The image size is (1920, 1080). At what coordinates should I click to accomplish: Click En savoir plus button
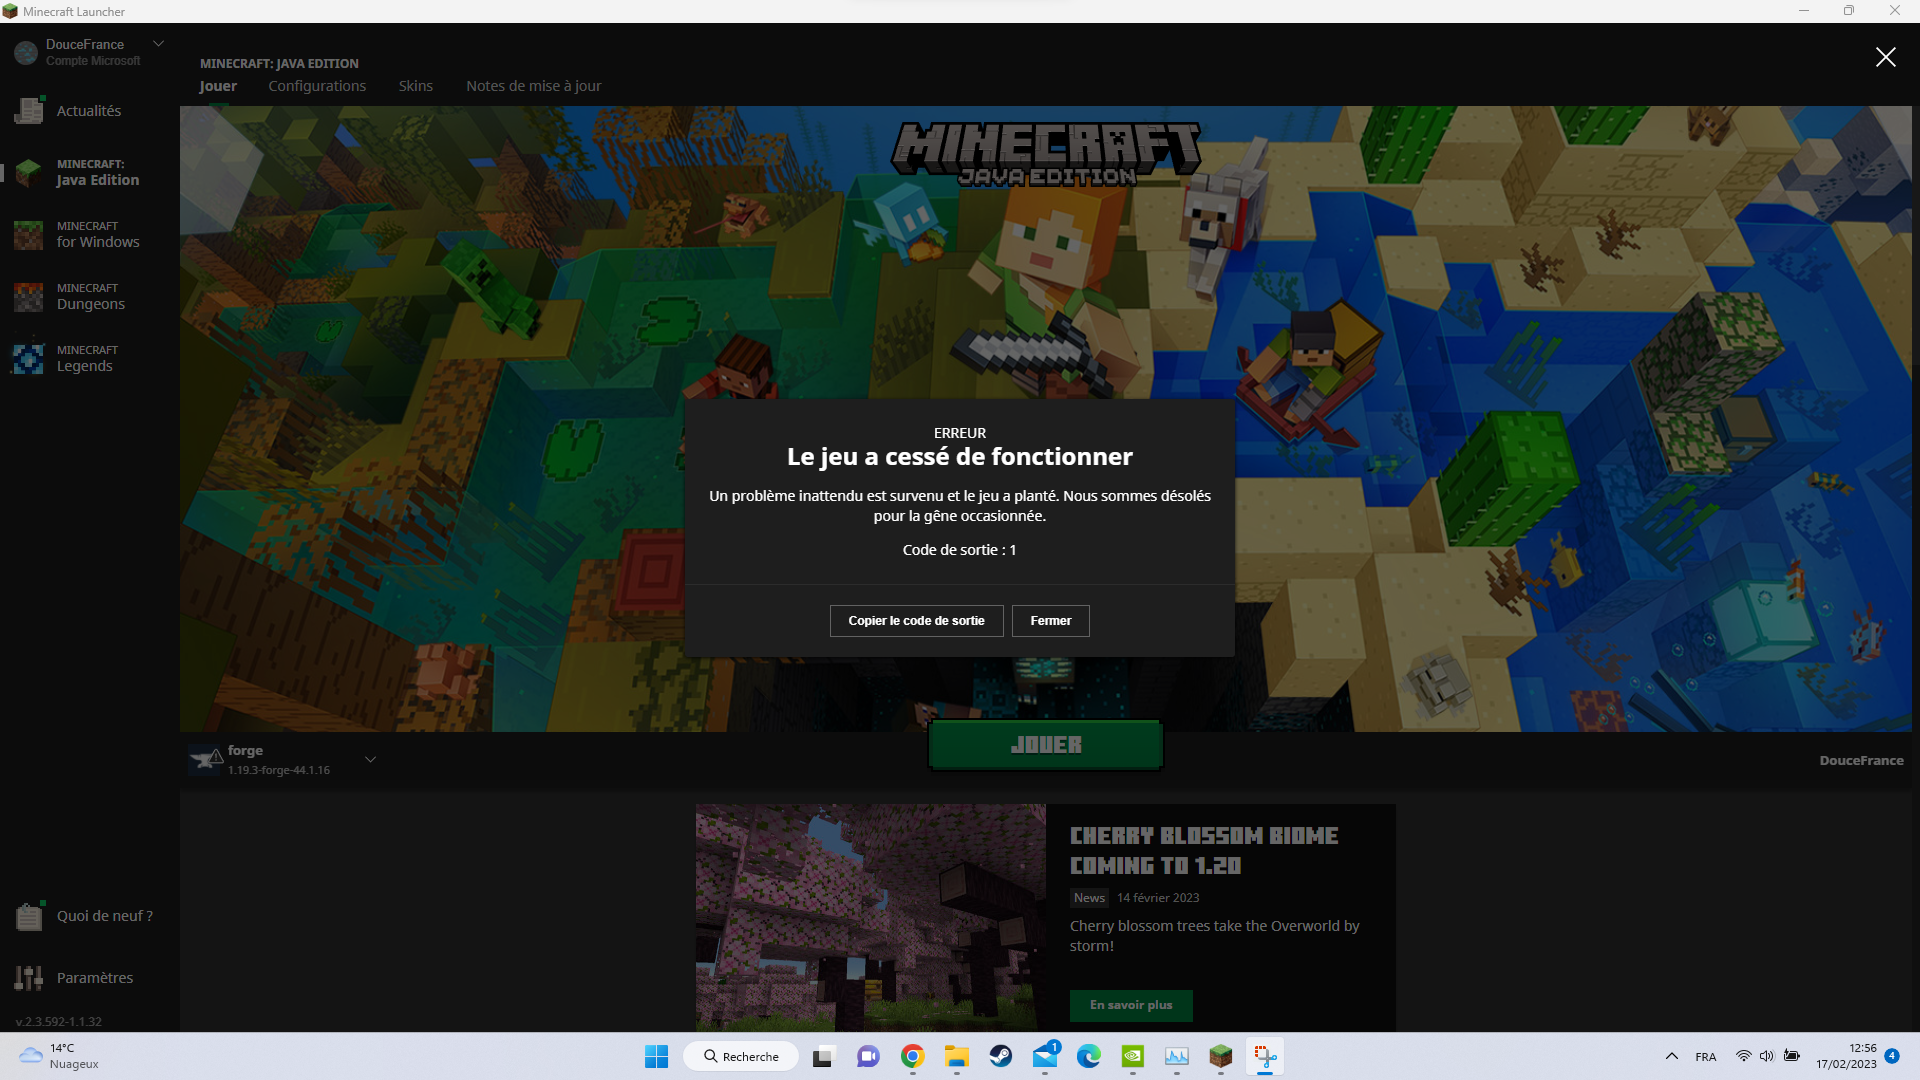pyautogui.click(x=1131, y=1005)
